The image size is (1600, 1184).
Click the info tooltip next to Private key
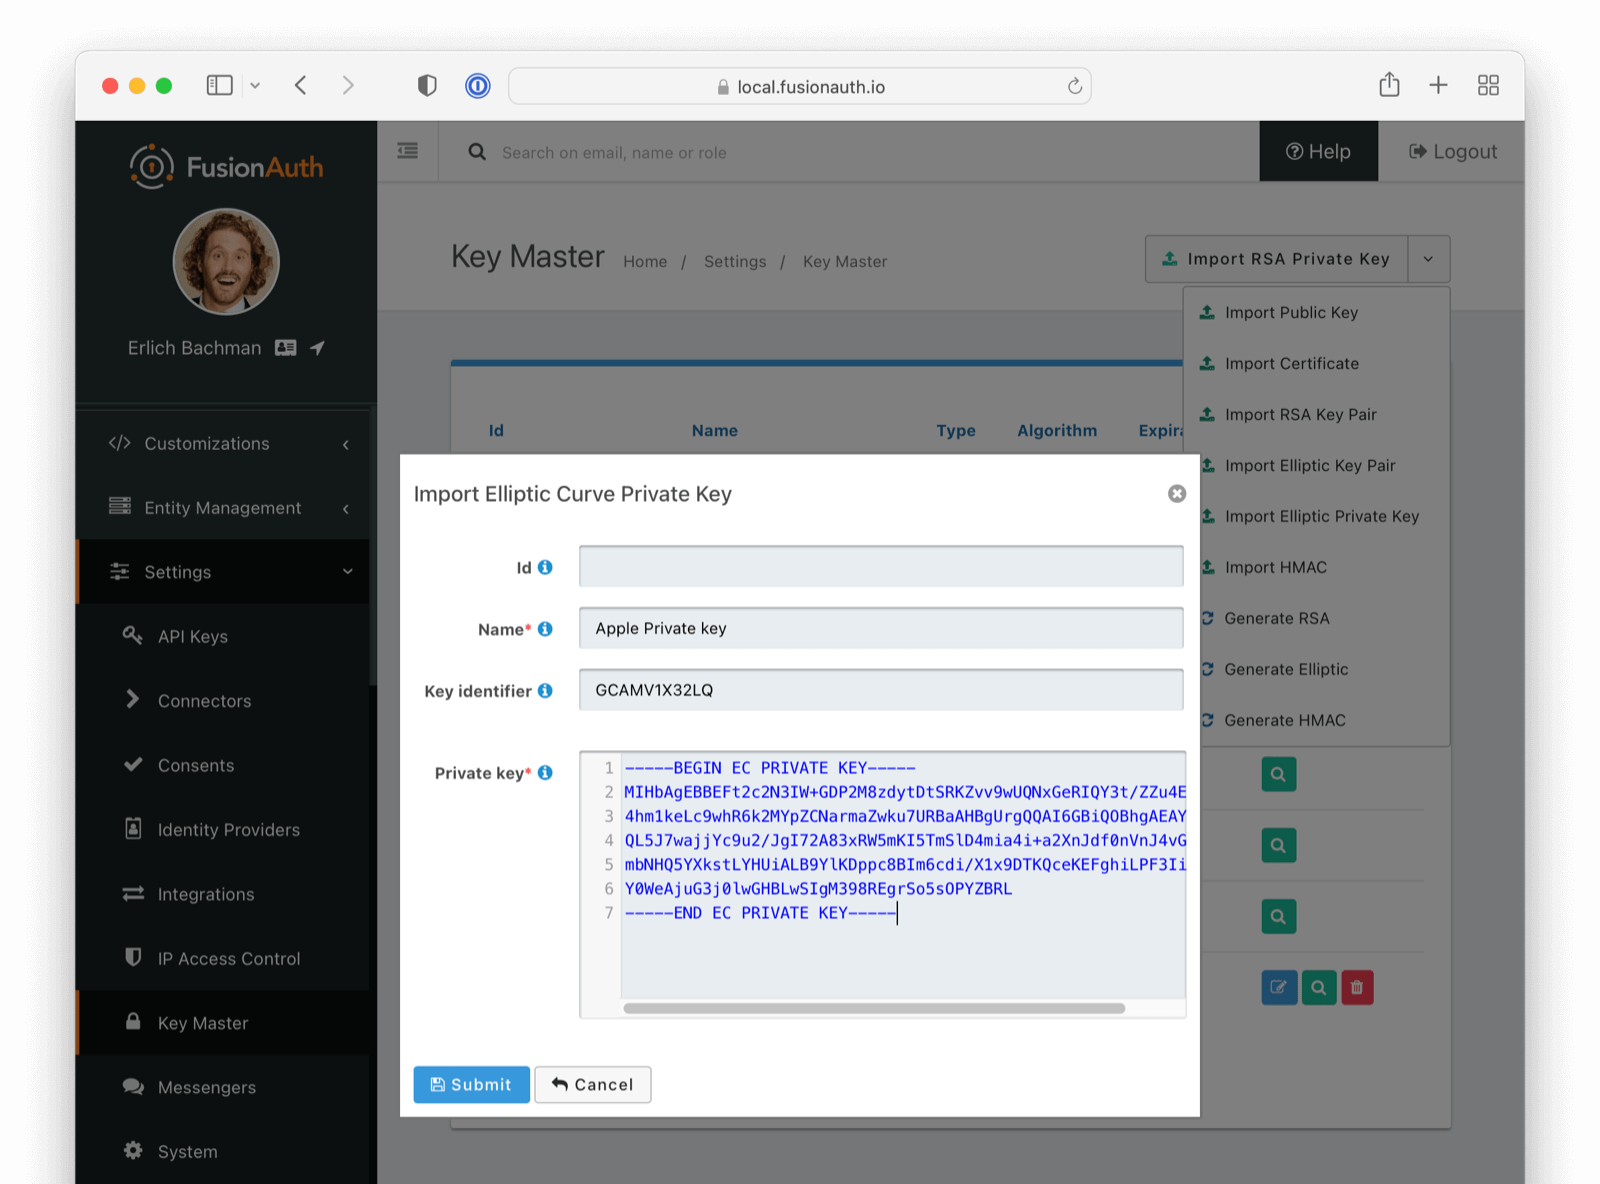pyautogui.click(x=545, y=772)
